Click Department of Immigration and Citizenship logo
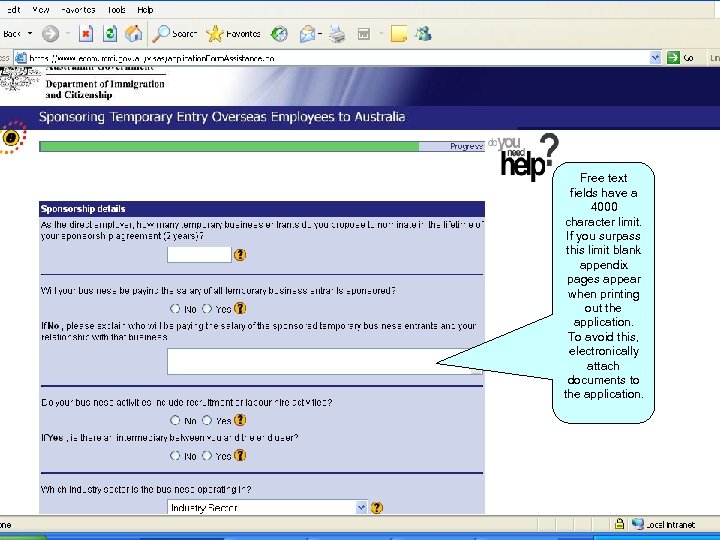 83,84
